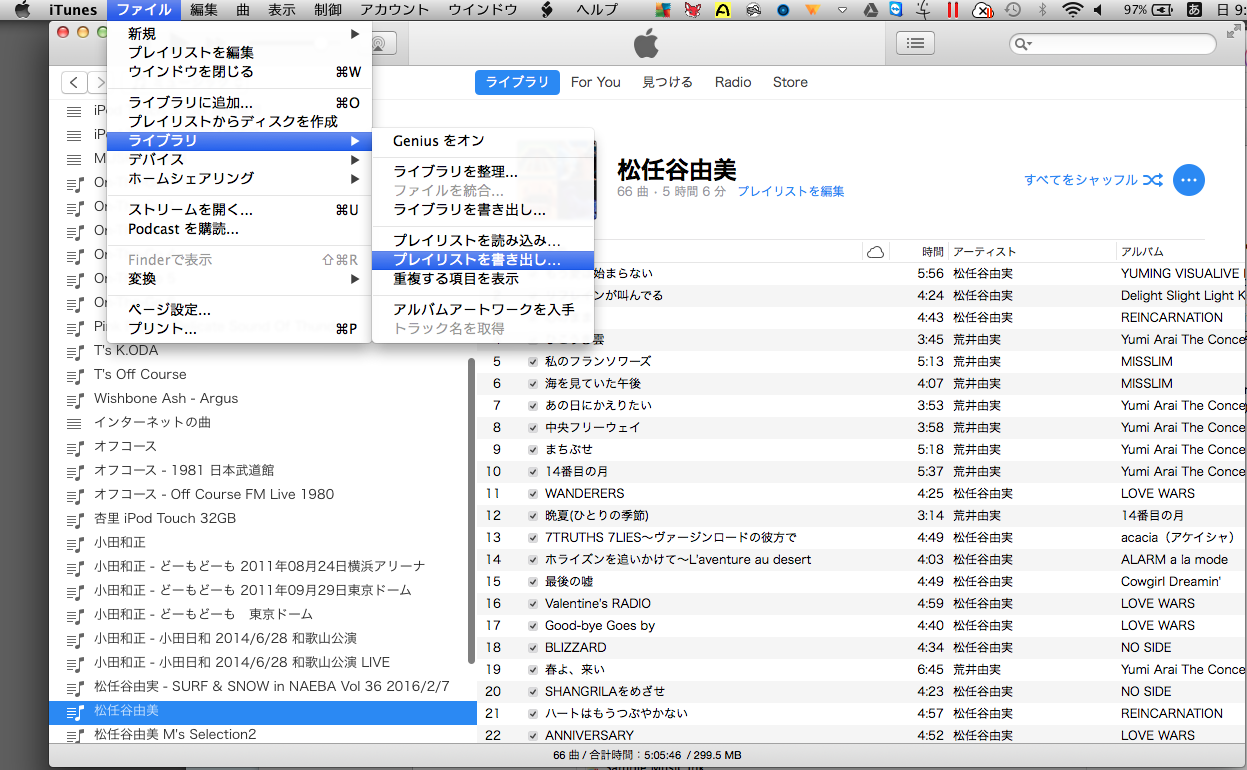Expand the 新規 submenu
Viewport: 1247px width, 770px height.
239,34
